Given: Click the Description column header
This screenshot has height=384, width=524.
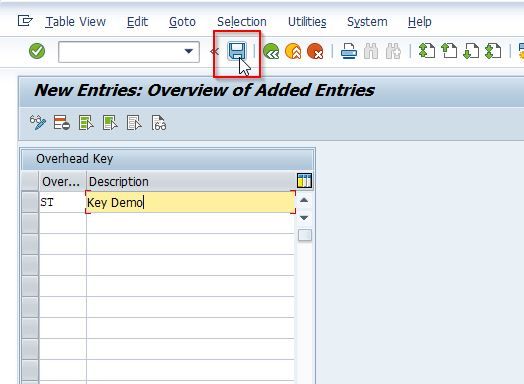Looking at the screenshot, I should tap(191, 181).
